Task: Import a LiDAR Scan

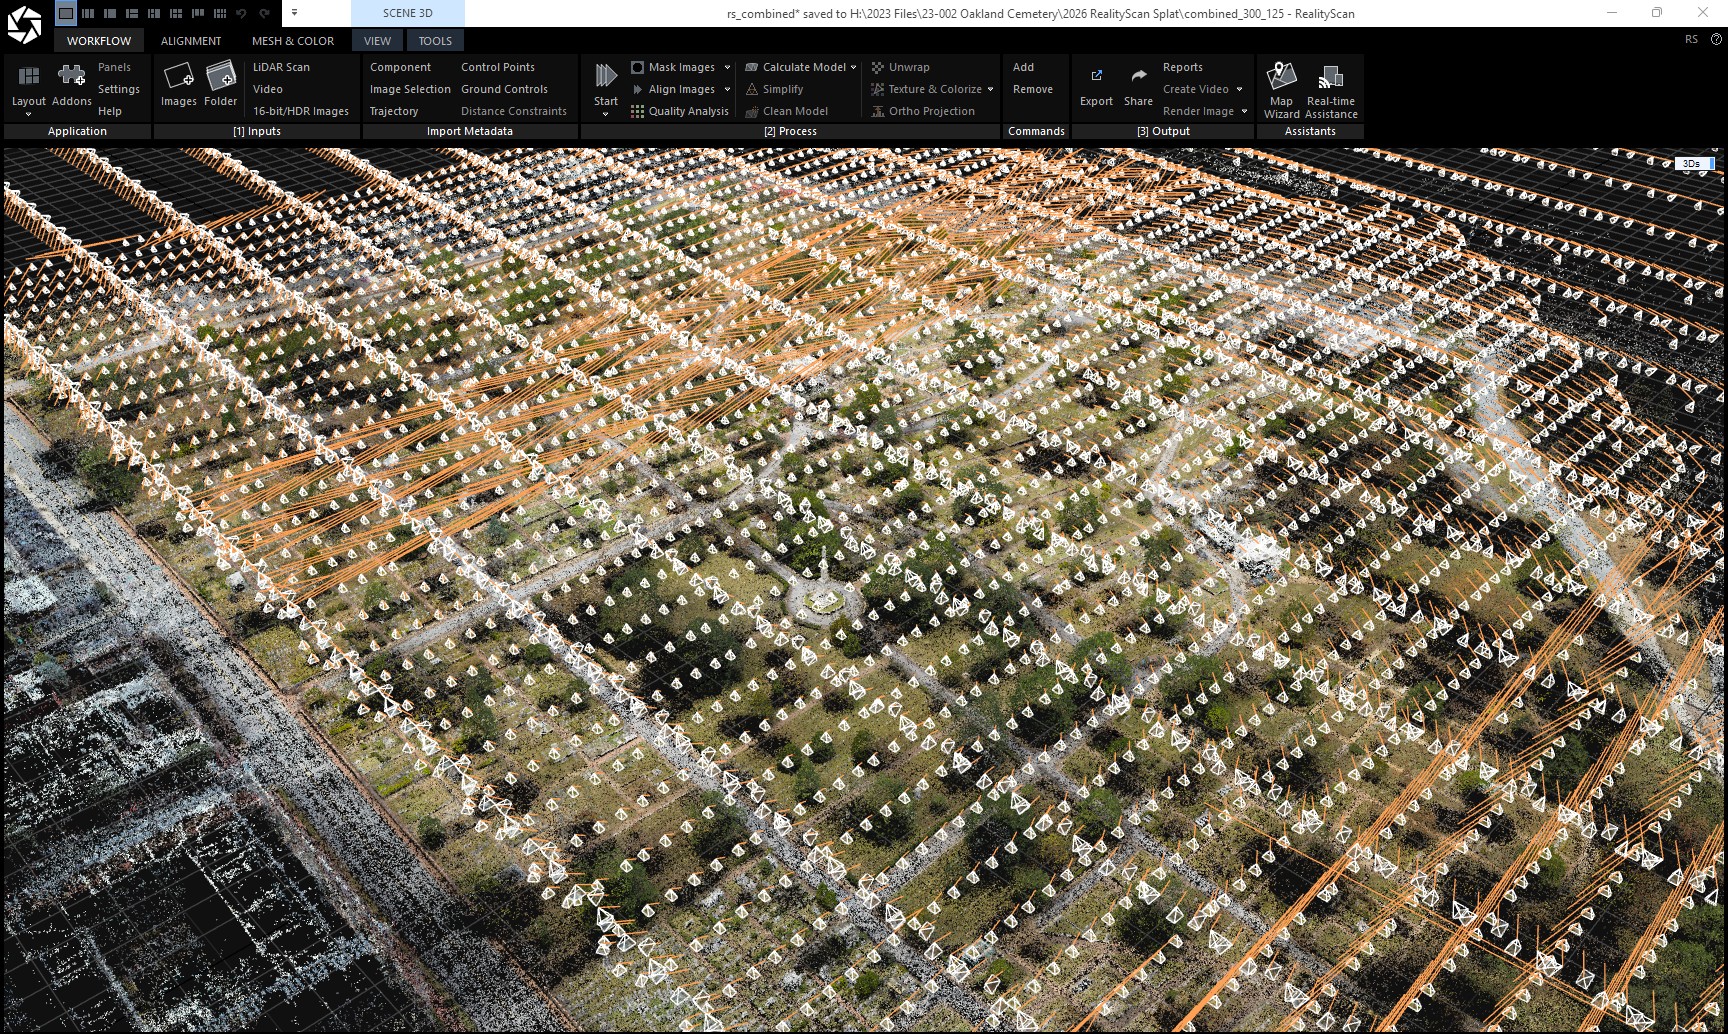Action: pos(281,67)
